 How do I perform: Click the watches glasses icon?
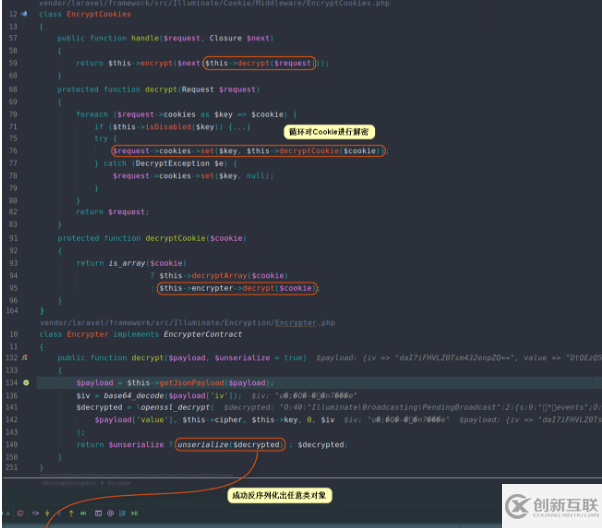[111, 513]
